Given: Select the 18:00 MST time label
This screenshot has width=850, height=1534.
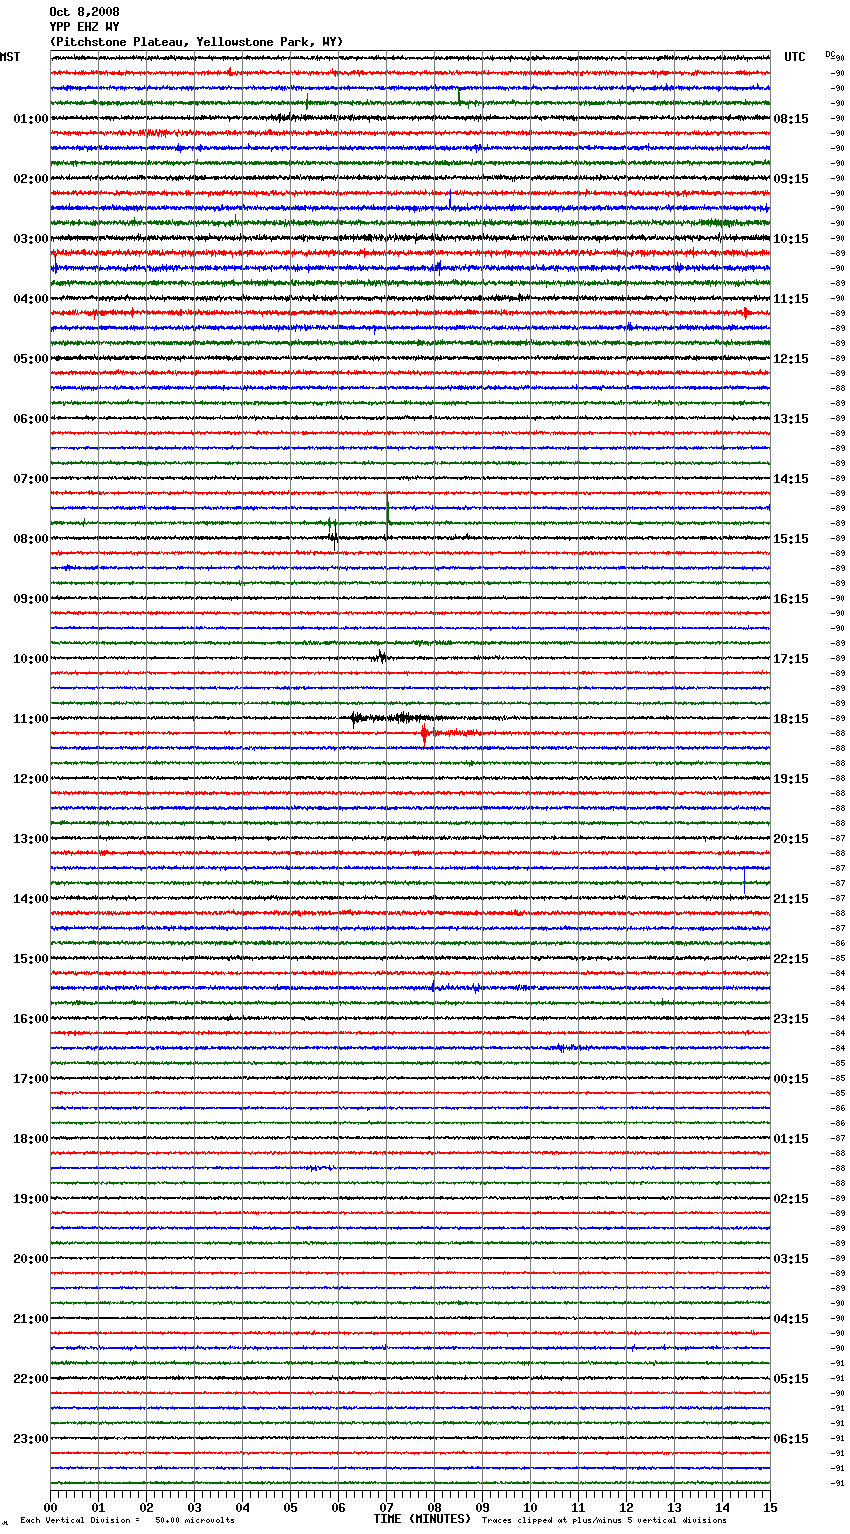Looking at the screenshot, I should point(31,1139).
